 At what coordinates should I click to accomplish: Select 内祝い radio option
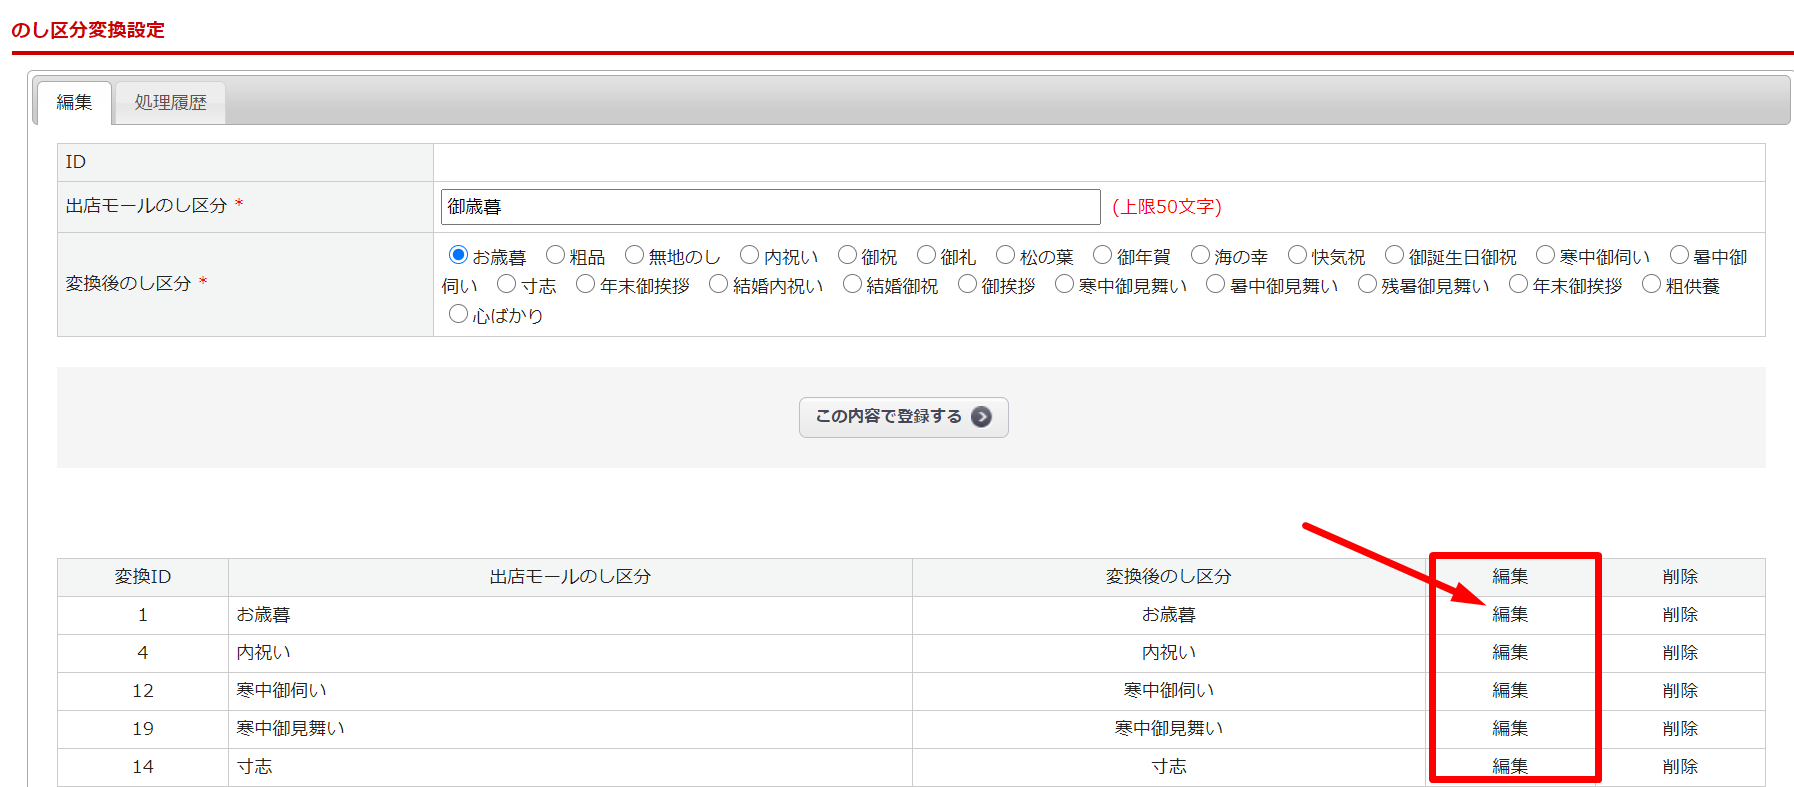pos(750,256)
